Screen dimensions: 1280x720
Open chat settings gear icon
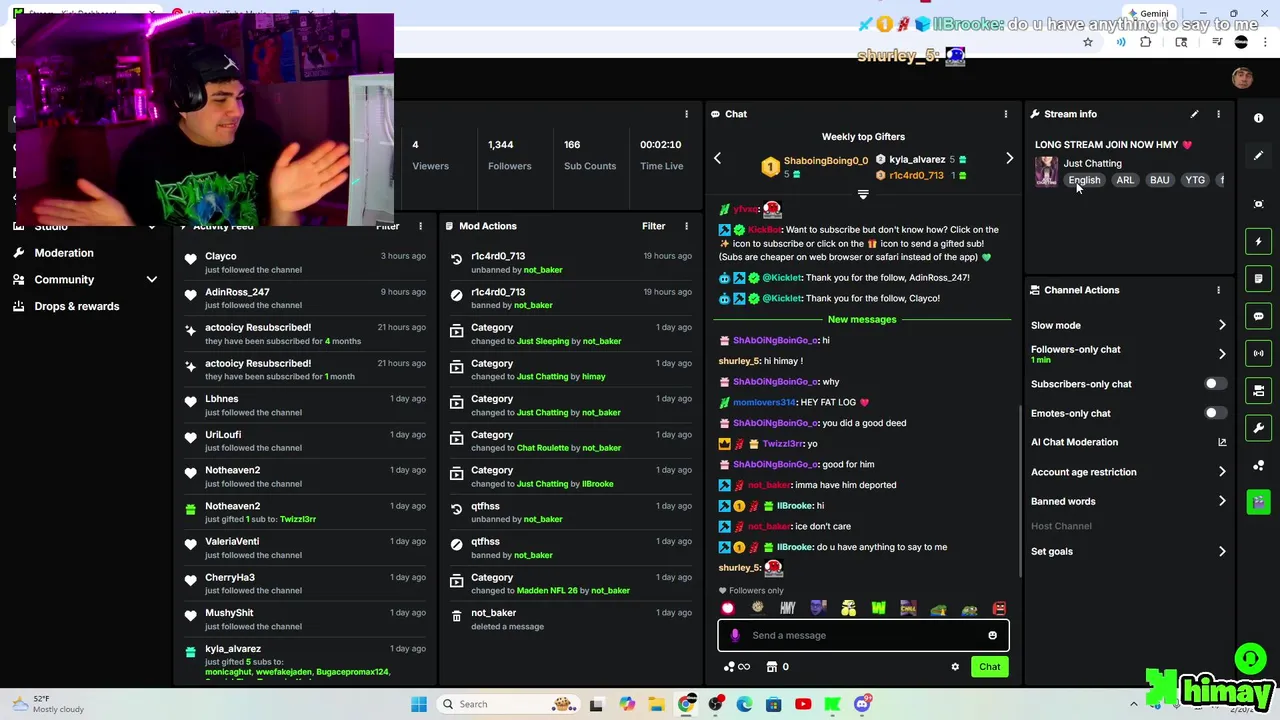955,667
